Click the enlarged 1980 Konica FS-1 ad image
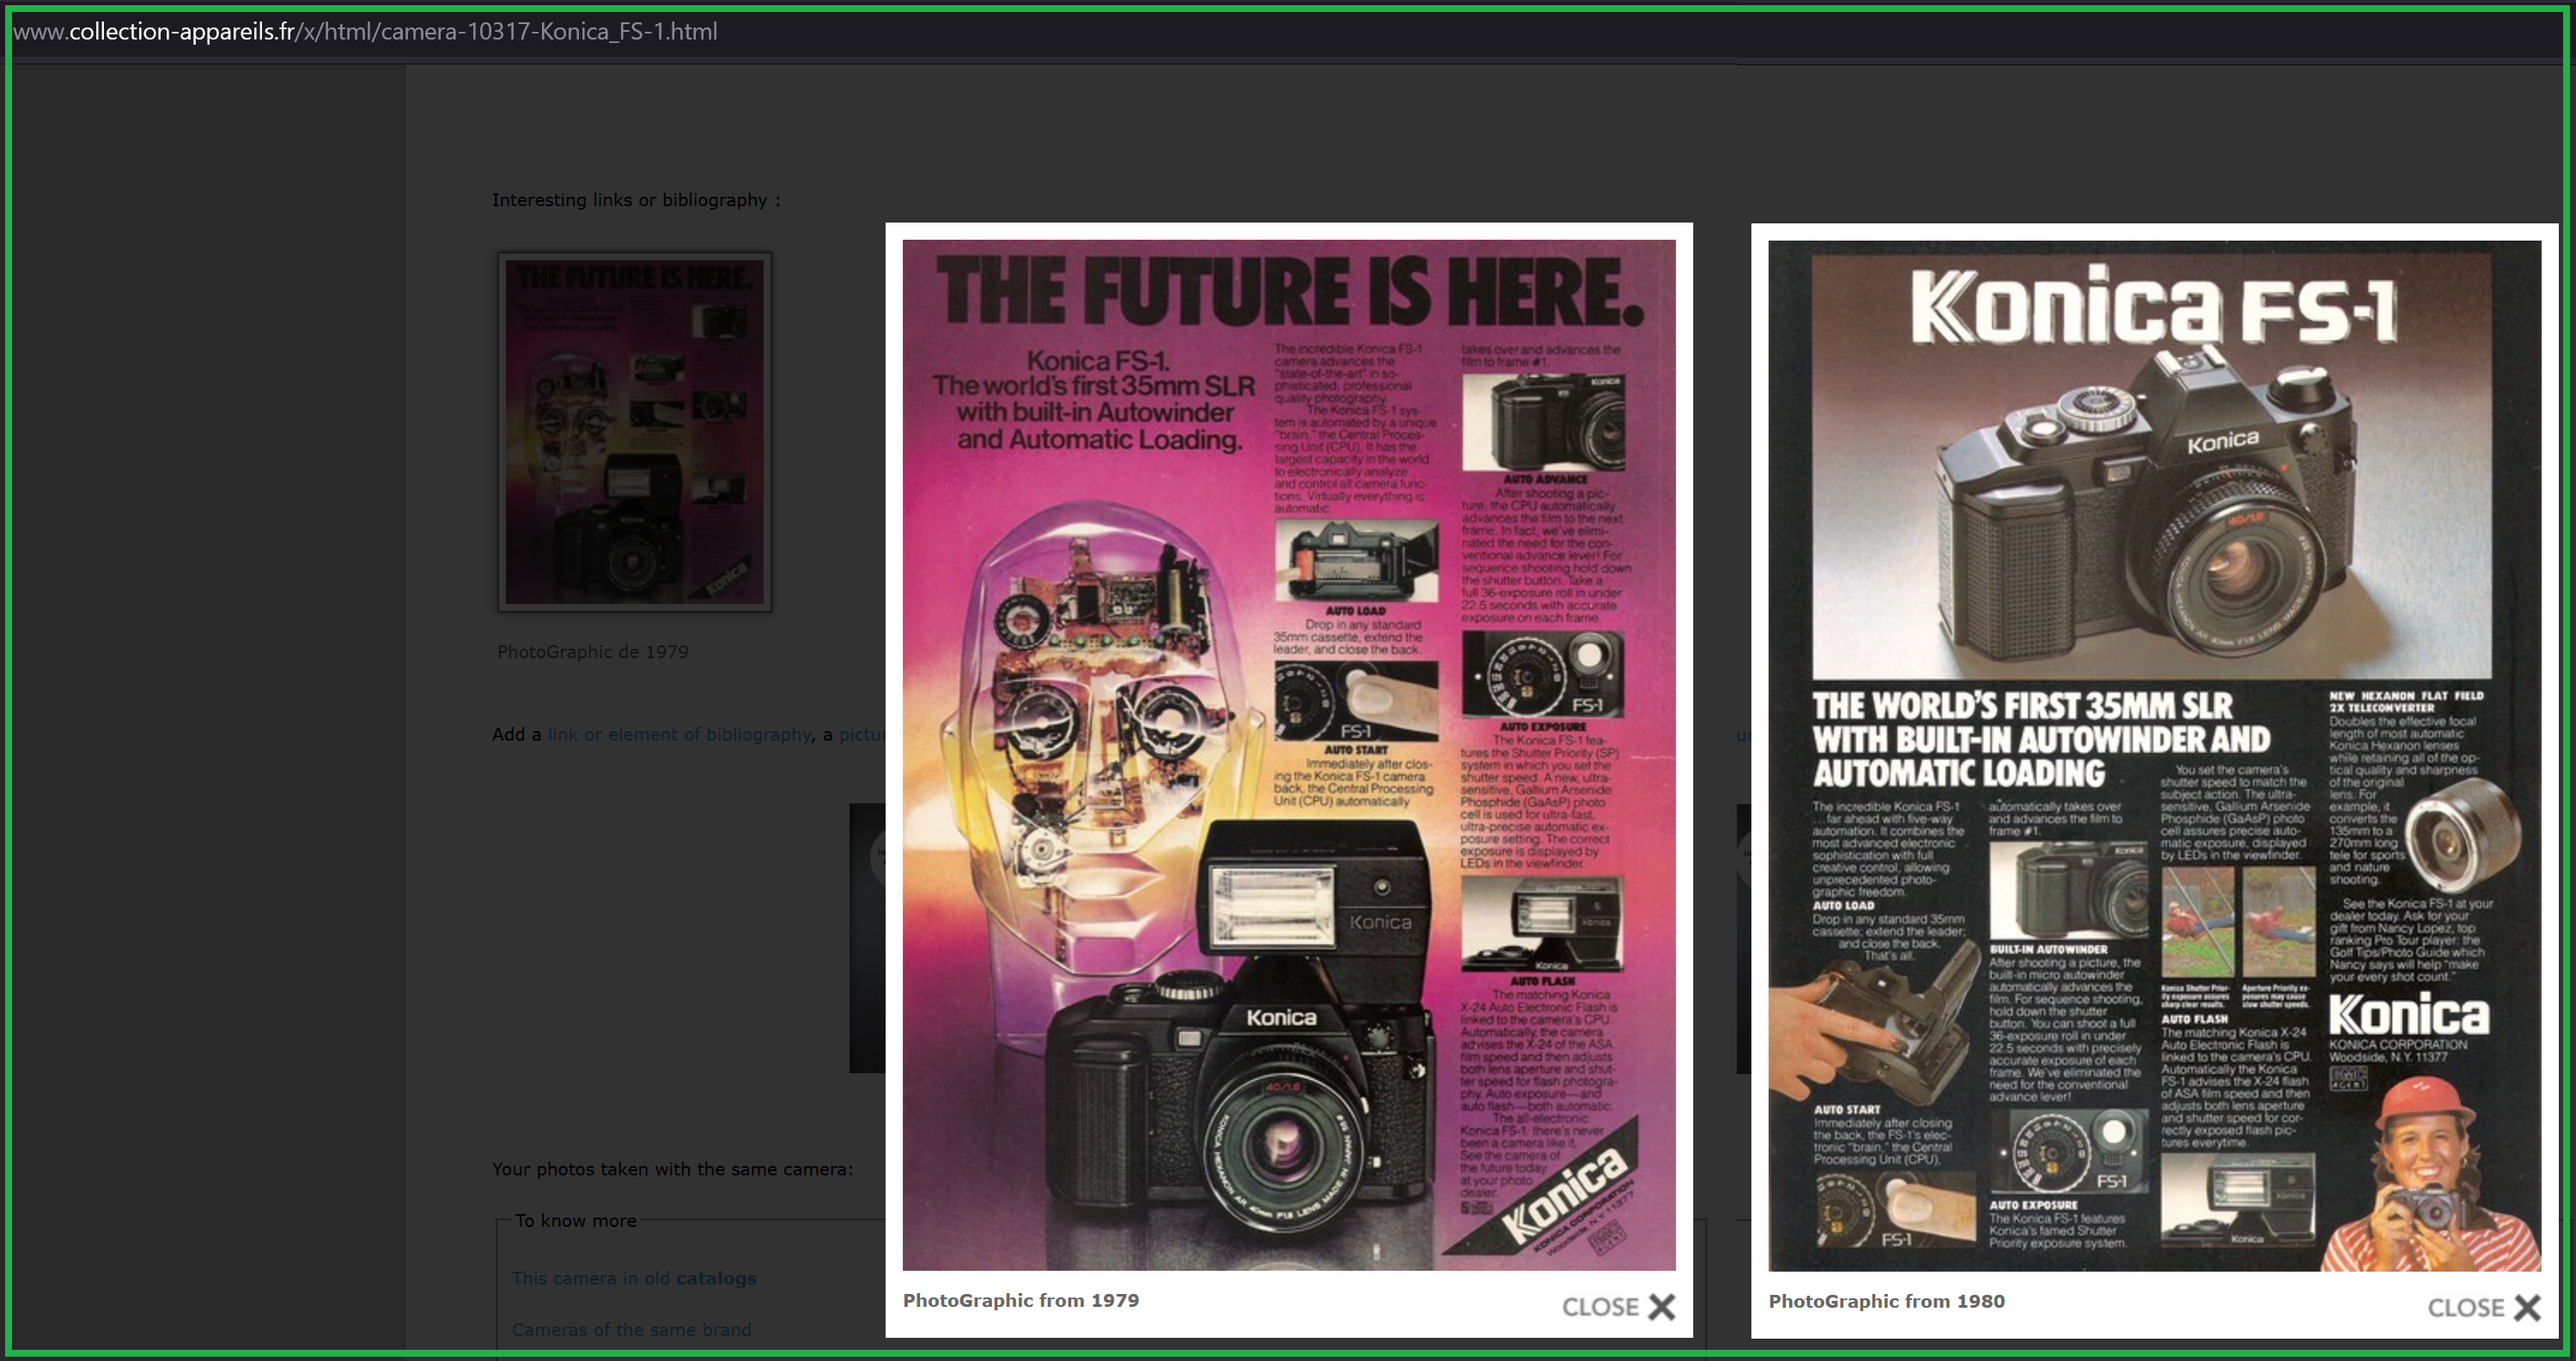The height and width of the screenshot is (1361, 2576). [x=2155, y=756]
